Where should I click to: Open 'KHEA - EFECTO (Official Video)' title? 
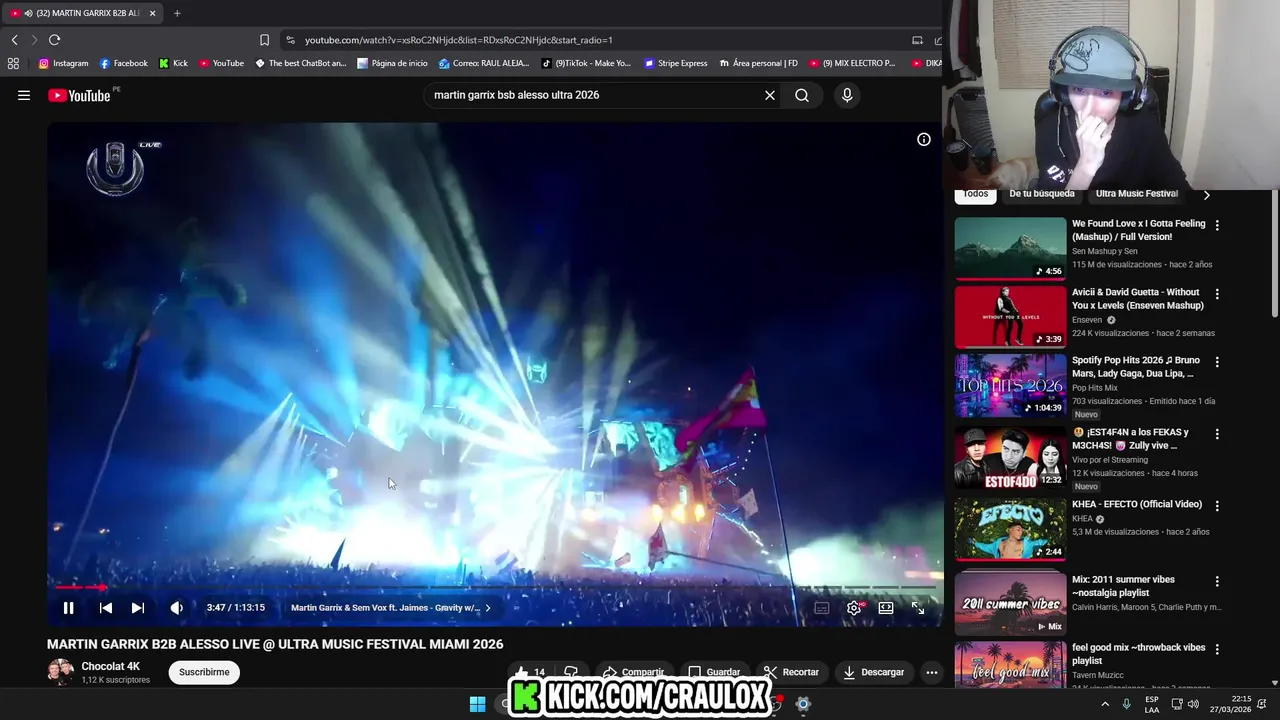1137,505
